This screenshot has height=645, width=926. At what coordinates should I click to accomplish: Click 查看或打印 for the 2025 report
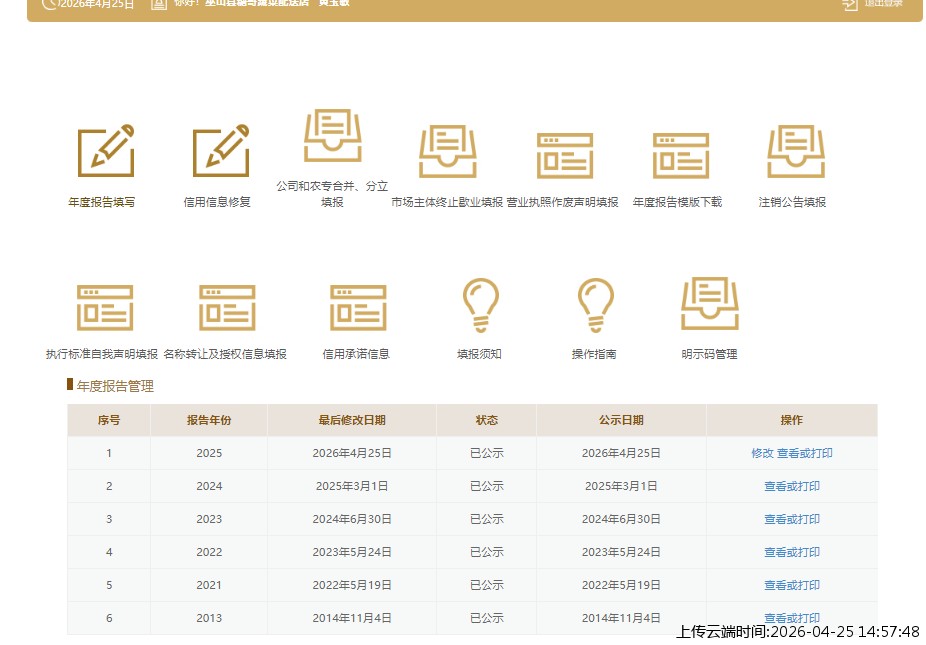pos(805,453)
